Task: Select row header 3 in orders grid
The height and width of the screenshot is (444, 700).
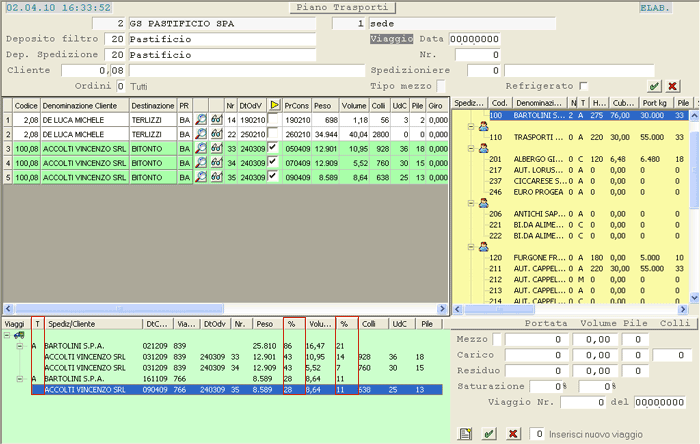Action: tap(8, 149)
